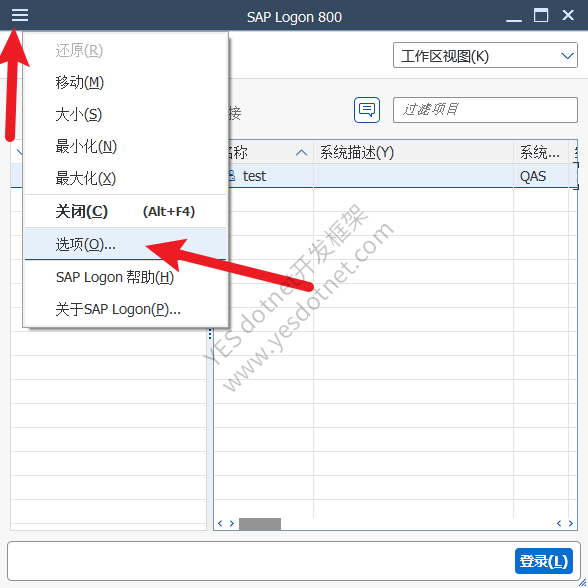This screenshot has height=588, width=588.
Task: Click left scroll arrow at bottom-right of list
Action: tap(559, 524)
